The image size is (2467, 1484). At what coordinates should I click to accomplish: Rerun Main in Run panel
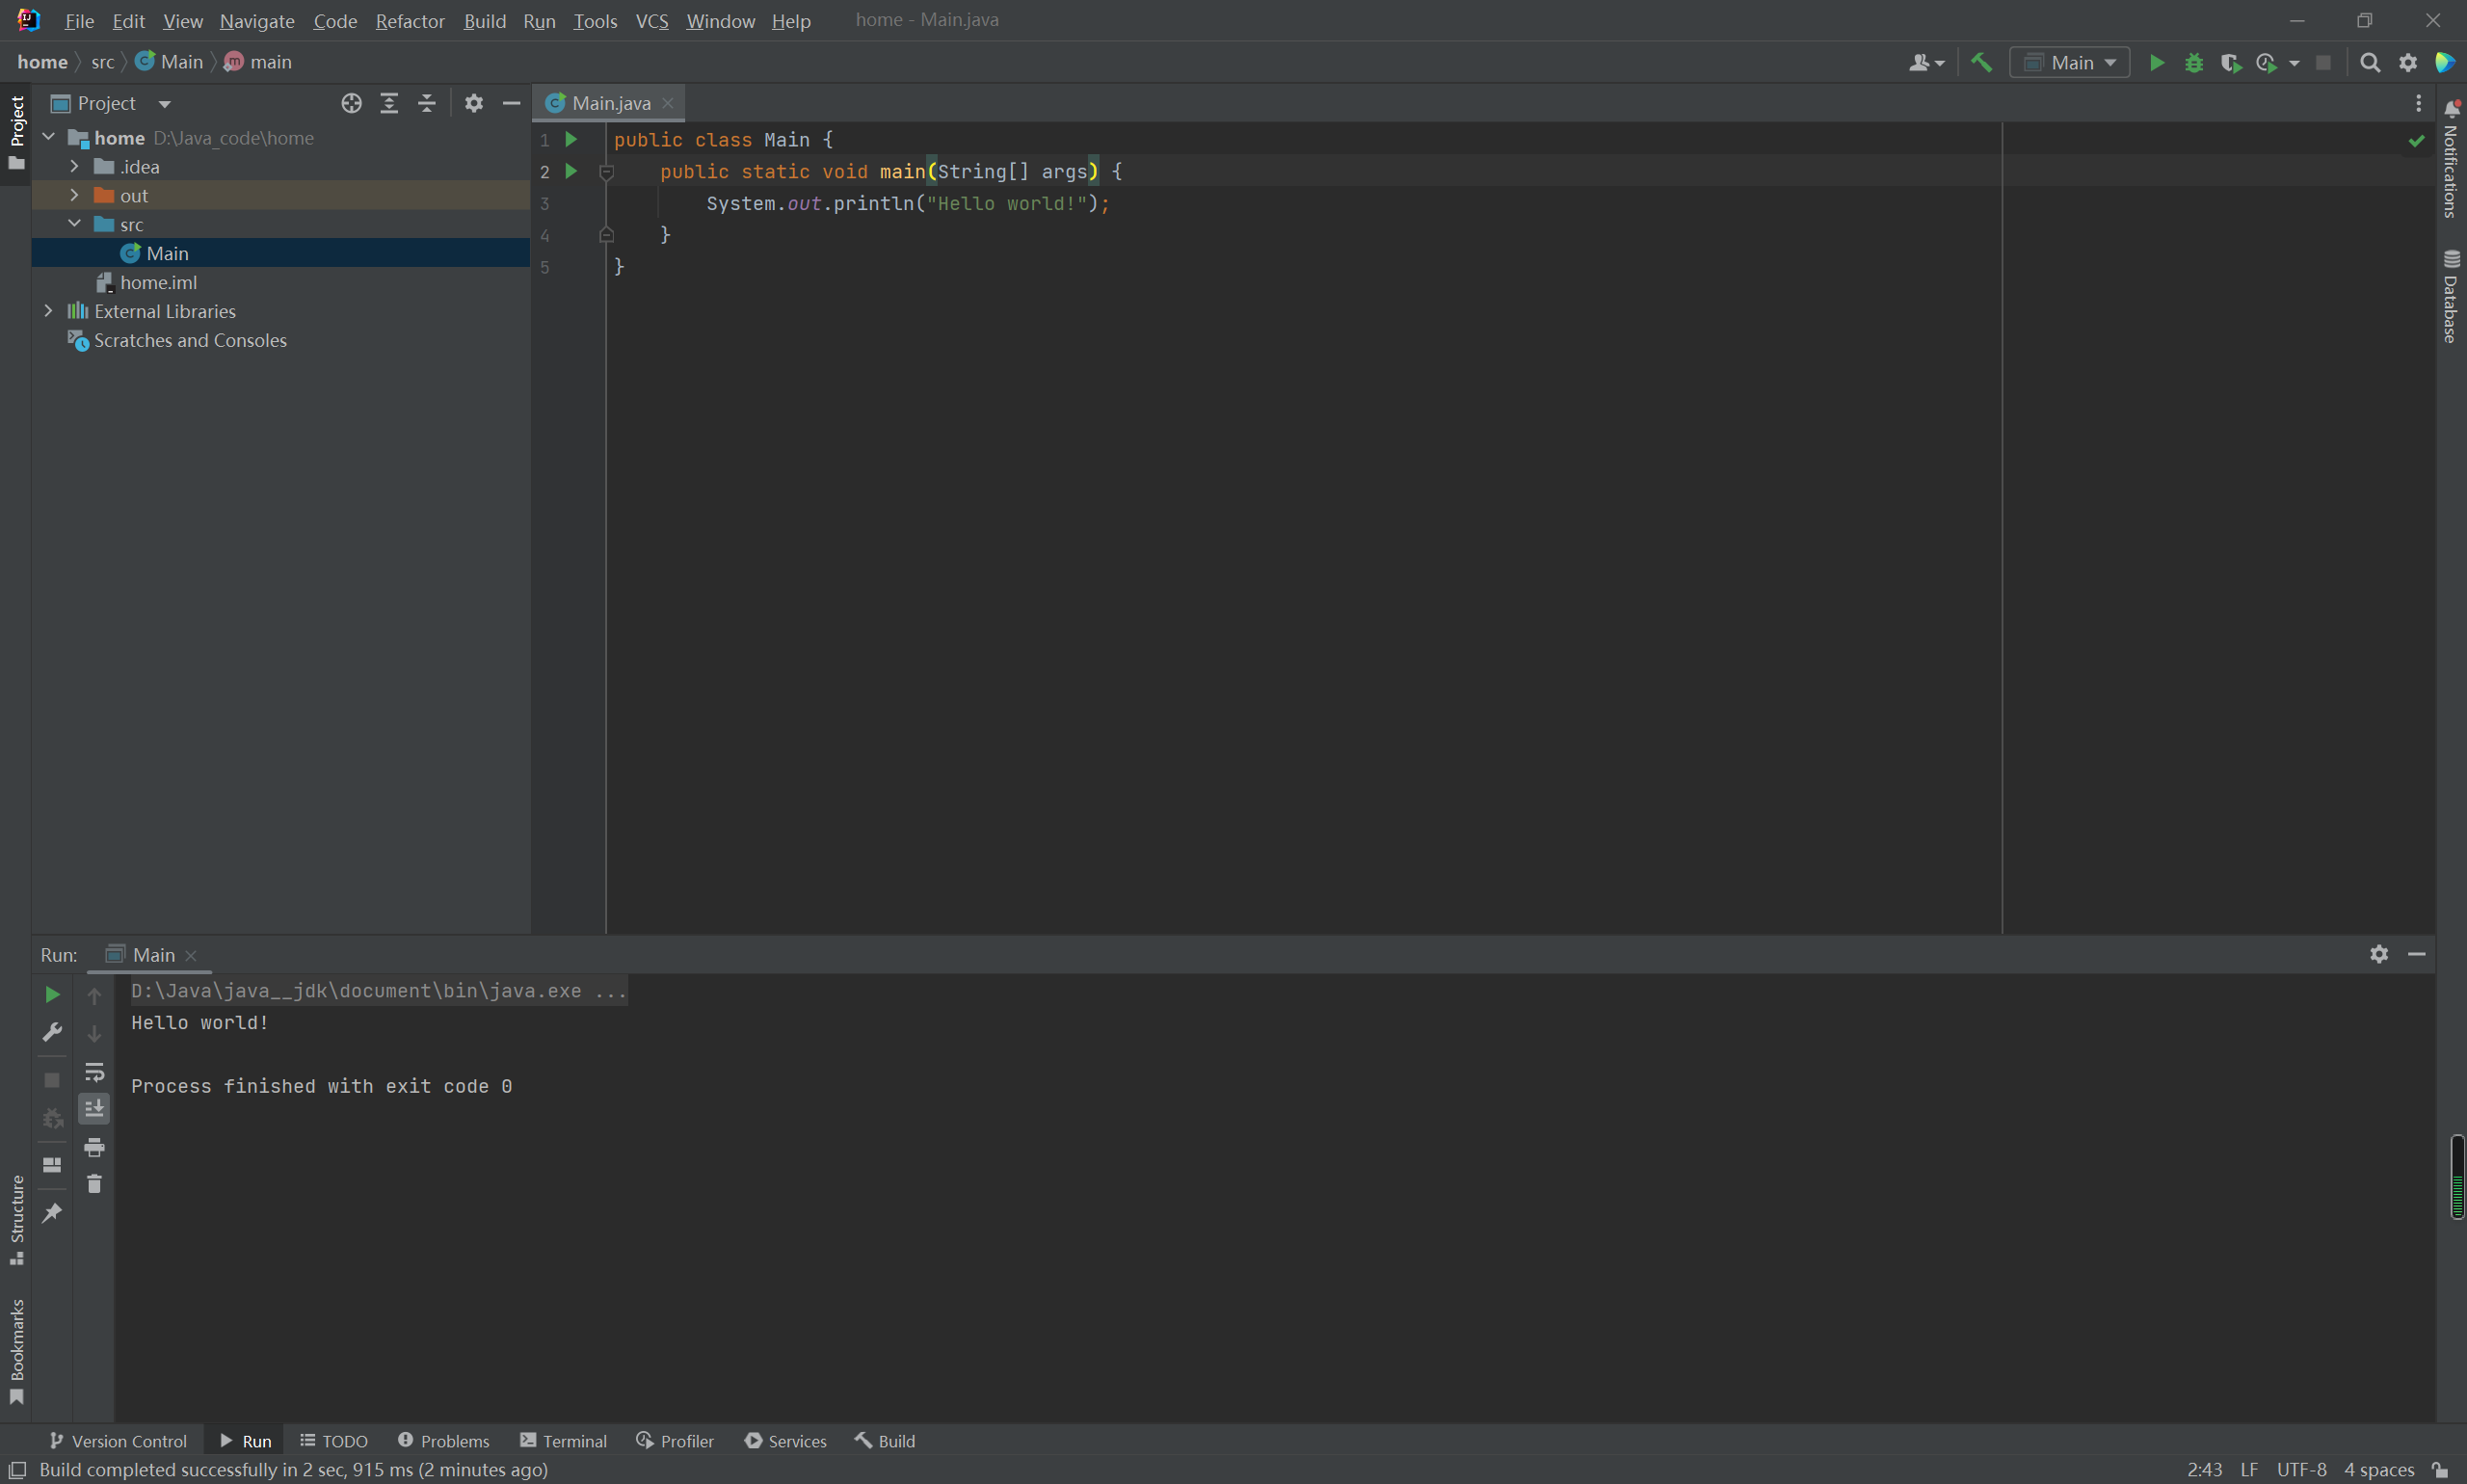pos(52,994)
